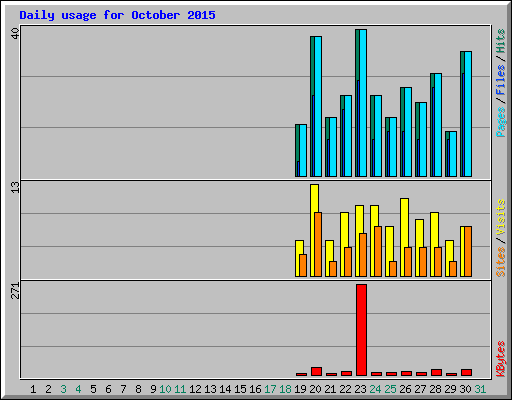Click the 'Pages' legend label

click(x=501, y=122)
